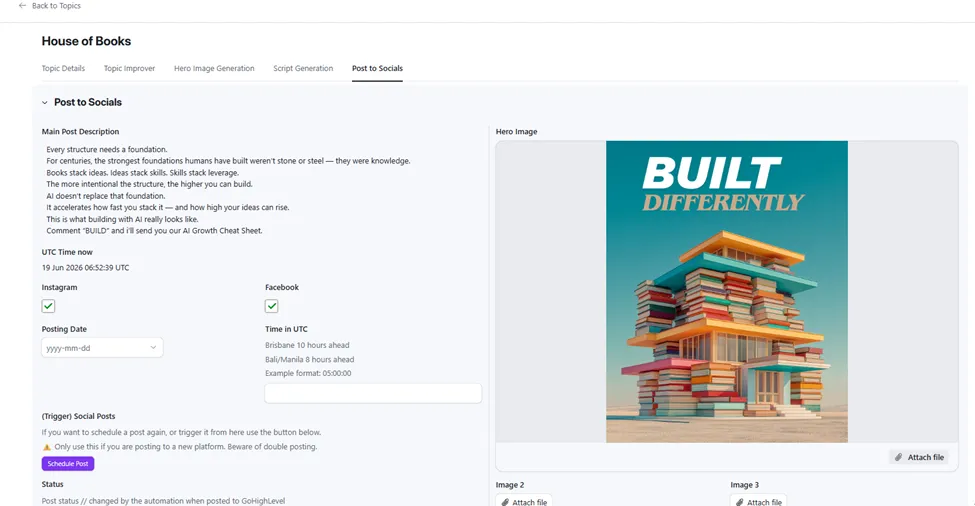Open the Topic Details tab
Screen dimensions: 975x506
click(63, 68)
